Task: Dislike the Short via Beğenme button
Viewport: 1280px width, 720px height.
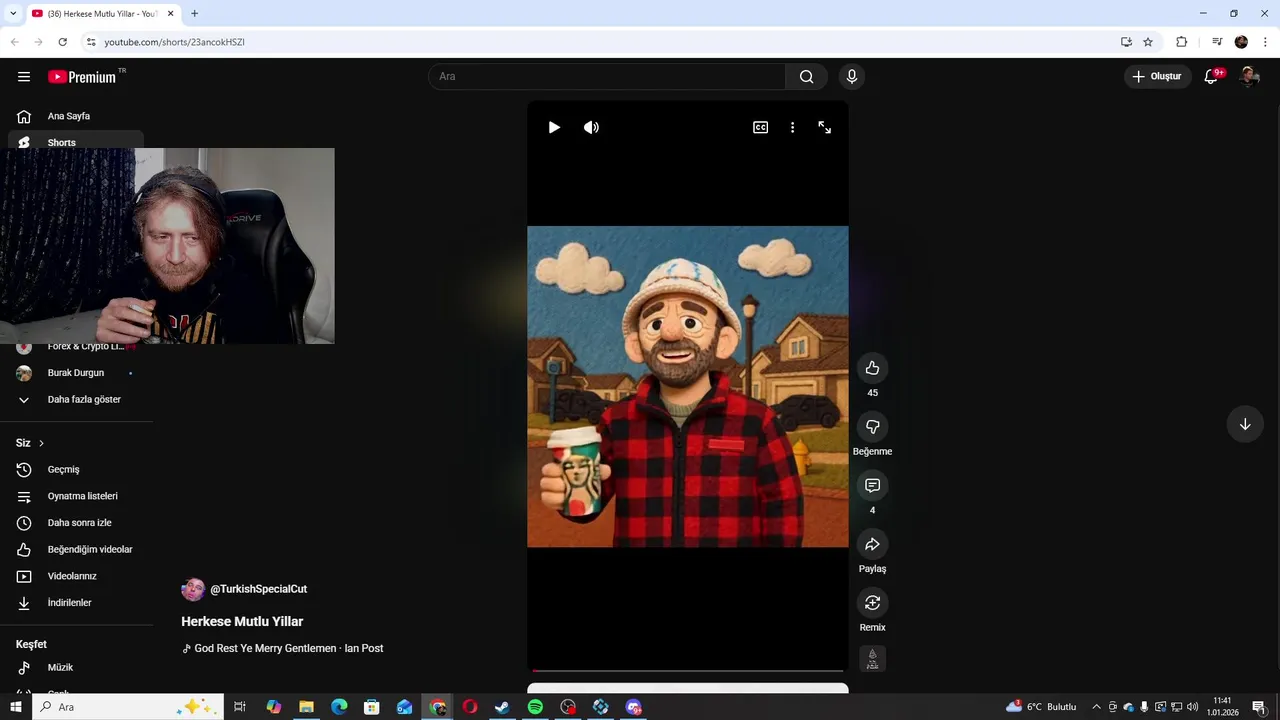Action: pos(872,427)
